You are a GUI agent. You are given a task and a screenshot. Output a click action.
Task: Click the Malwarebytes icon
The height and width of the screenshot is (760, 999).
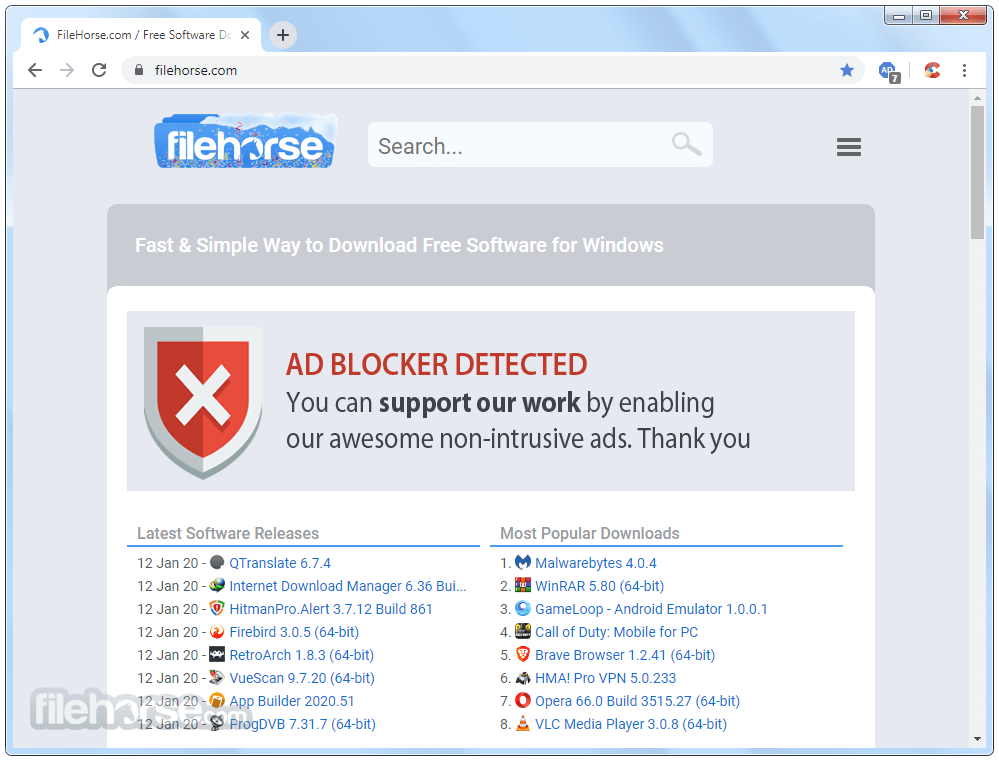523,562
